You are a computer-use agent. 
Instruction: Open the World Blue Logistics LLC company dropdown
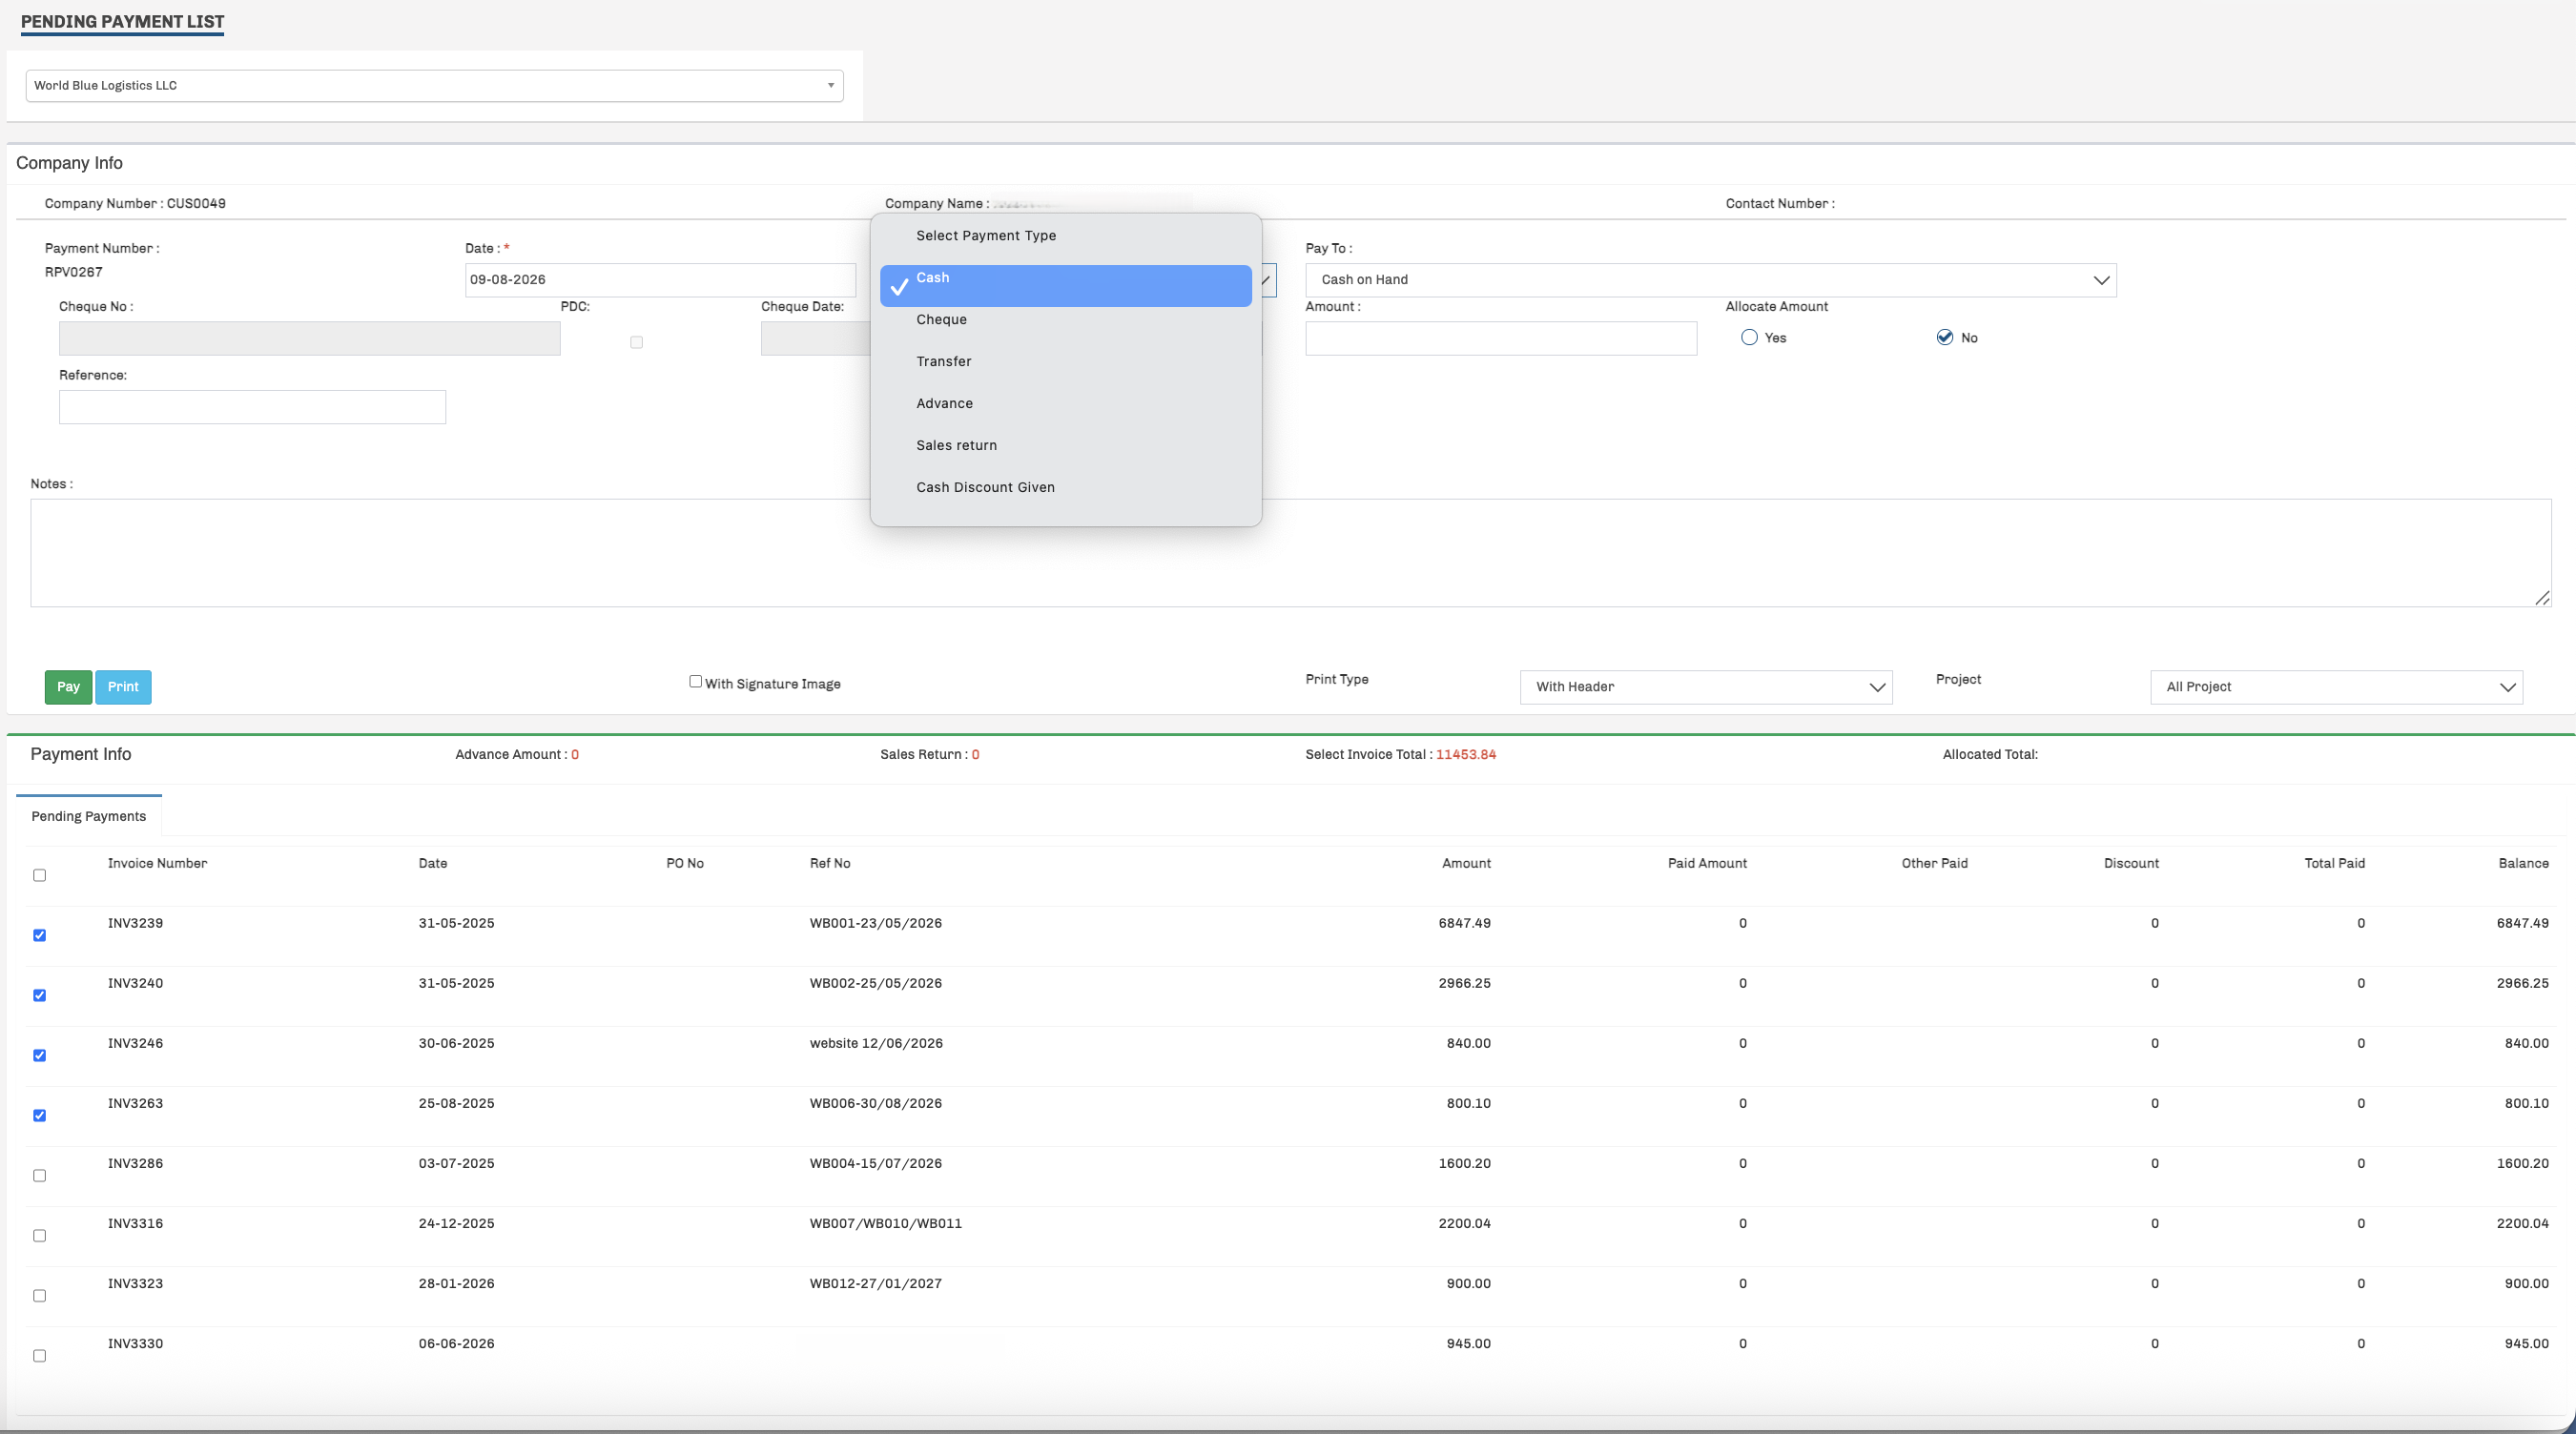[x=434, y=85]
